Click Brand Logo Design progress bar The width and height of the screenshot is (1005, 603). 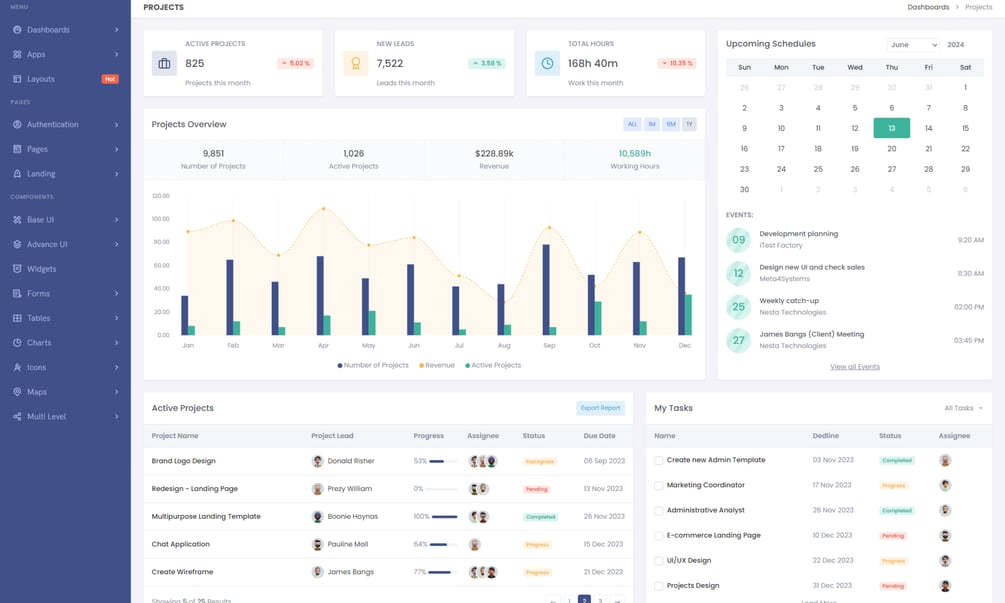[x=444, y=461]
